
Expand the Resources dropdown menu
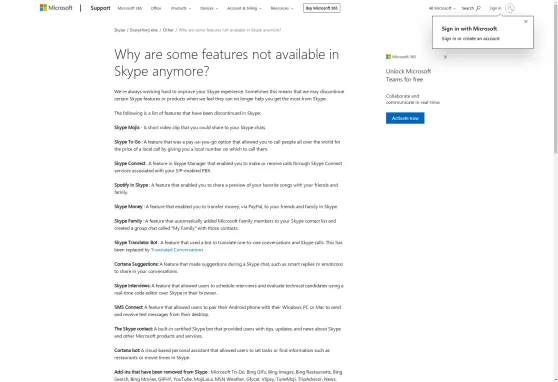coord(282,8)
